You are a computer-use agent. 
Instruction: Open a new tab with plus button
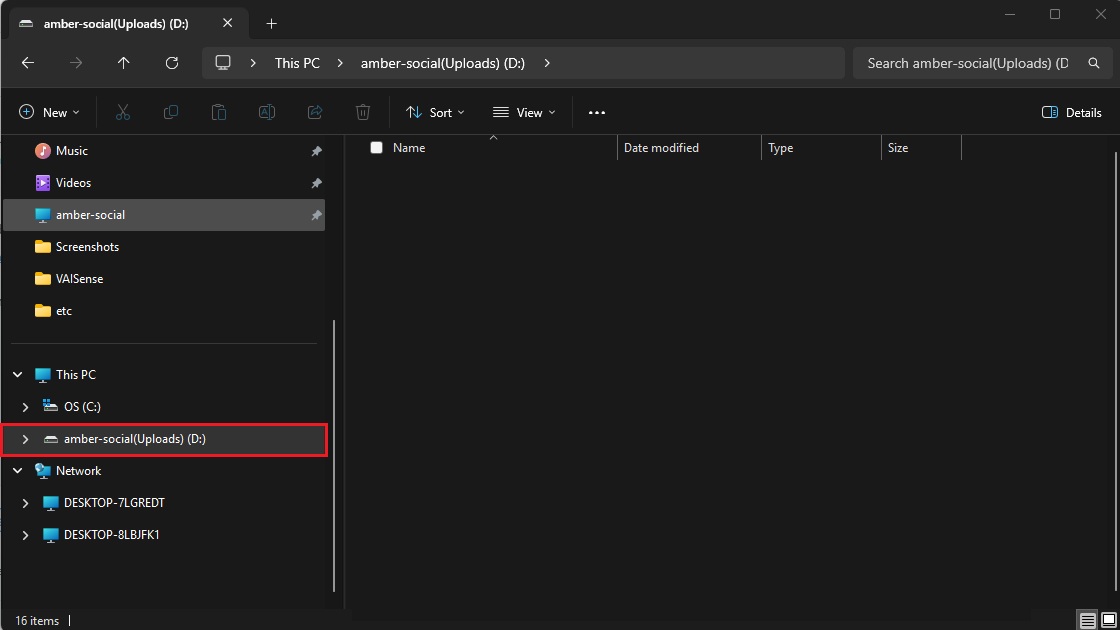271,24
